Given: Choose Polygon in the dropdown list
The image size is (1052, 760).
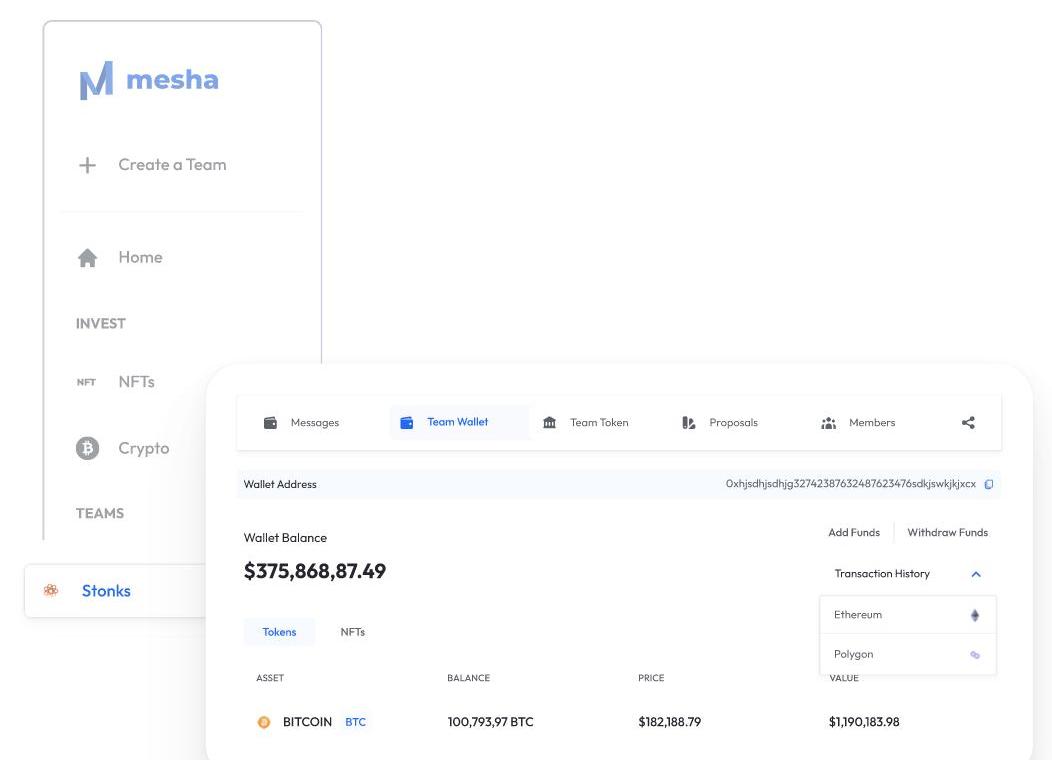Looking at the screenshot, I should pyautogui.click(x=854, y=654).
